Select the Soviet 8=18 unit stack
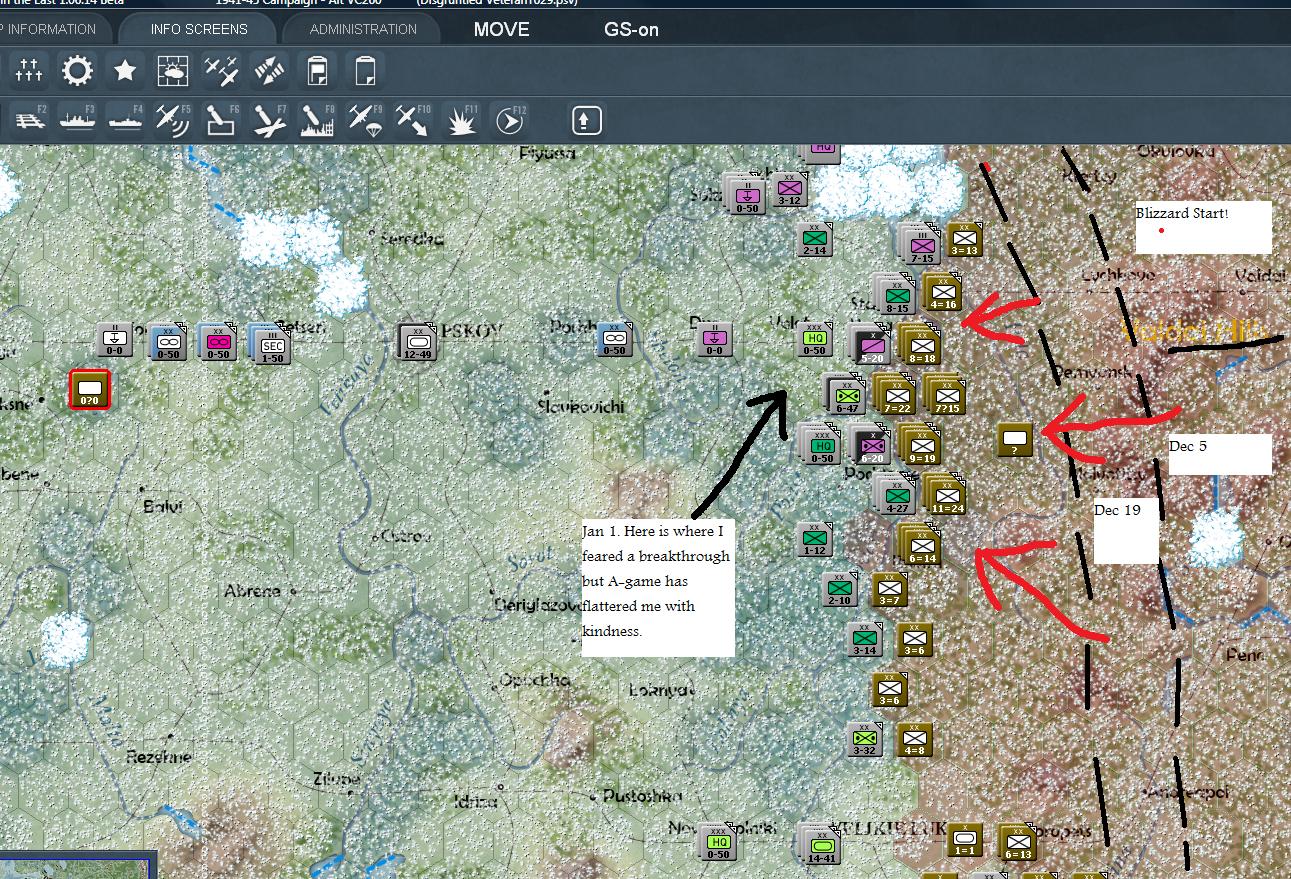Viewport: 1291px width, 879px height. [922, 345]
